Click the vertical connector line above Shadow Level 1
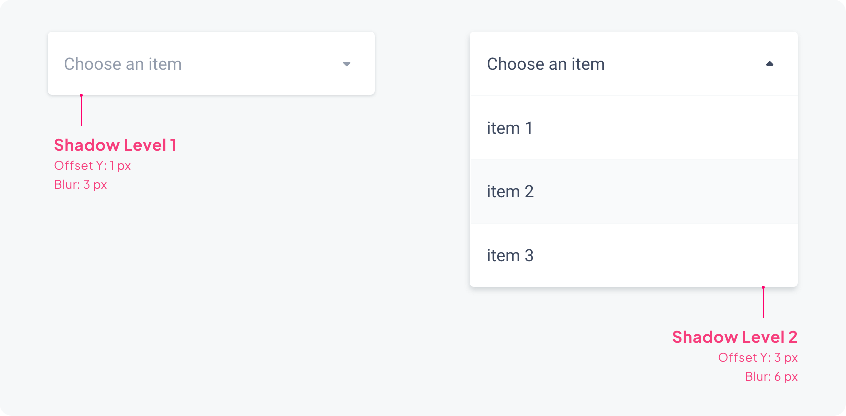The width and height of the screenshot is (846, 416). pos(81,112)
